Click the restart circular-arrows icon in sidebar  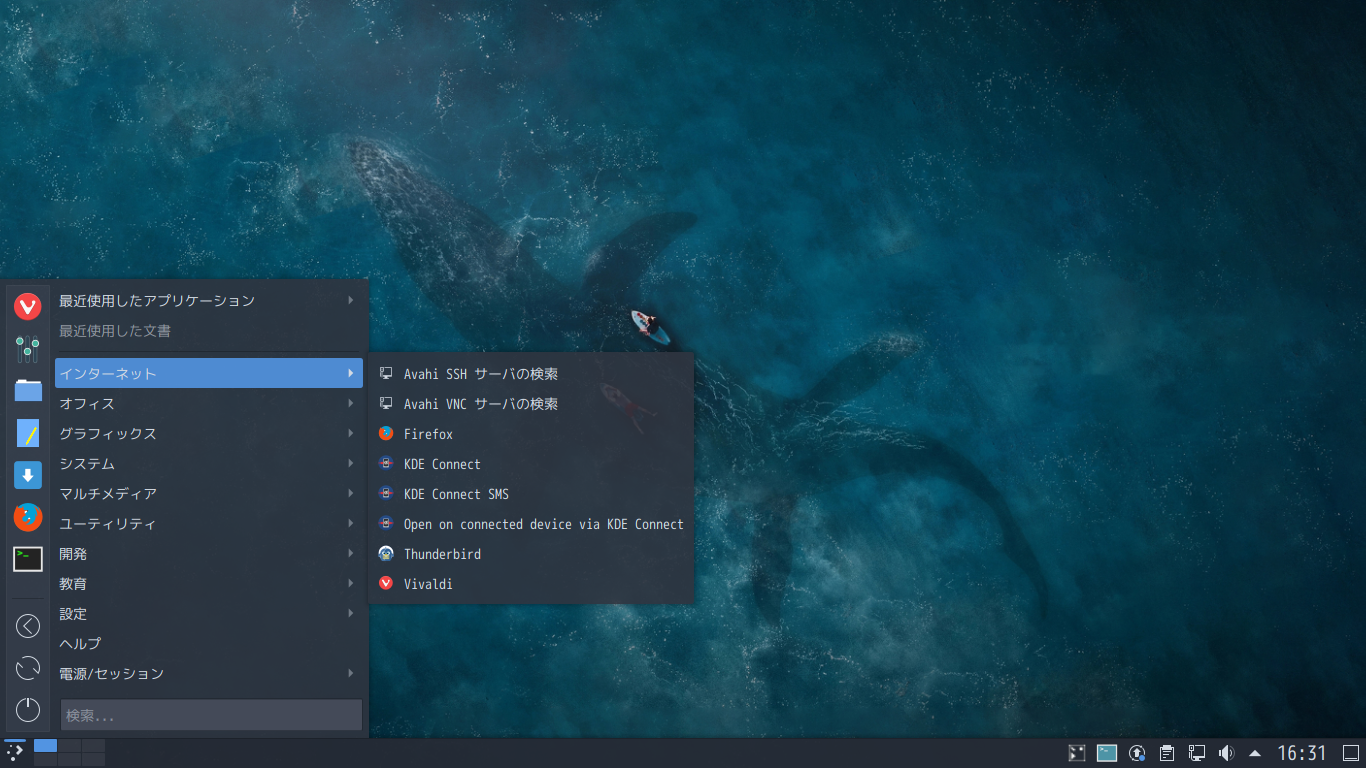coord(28,668)
